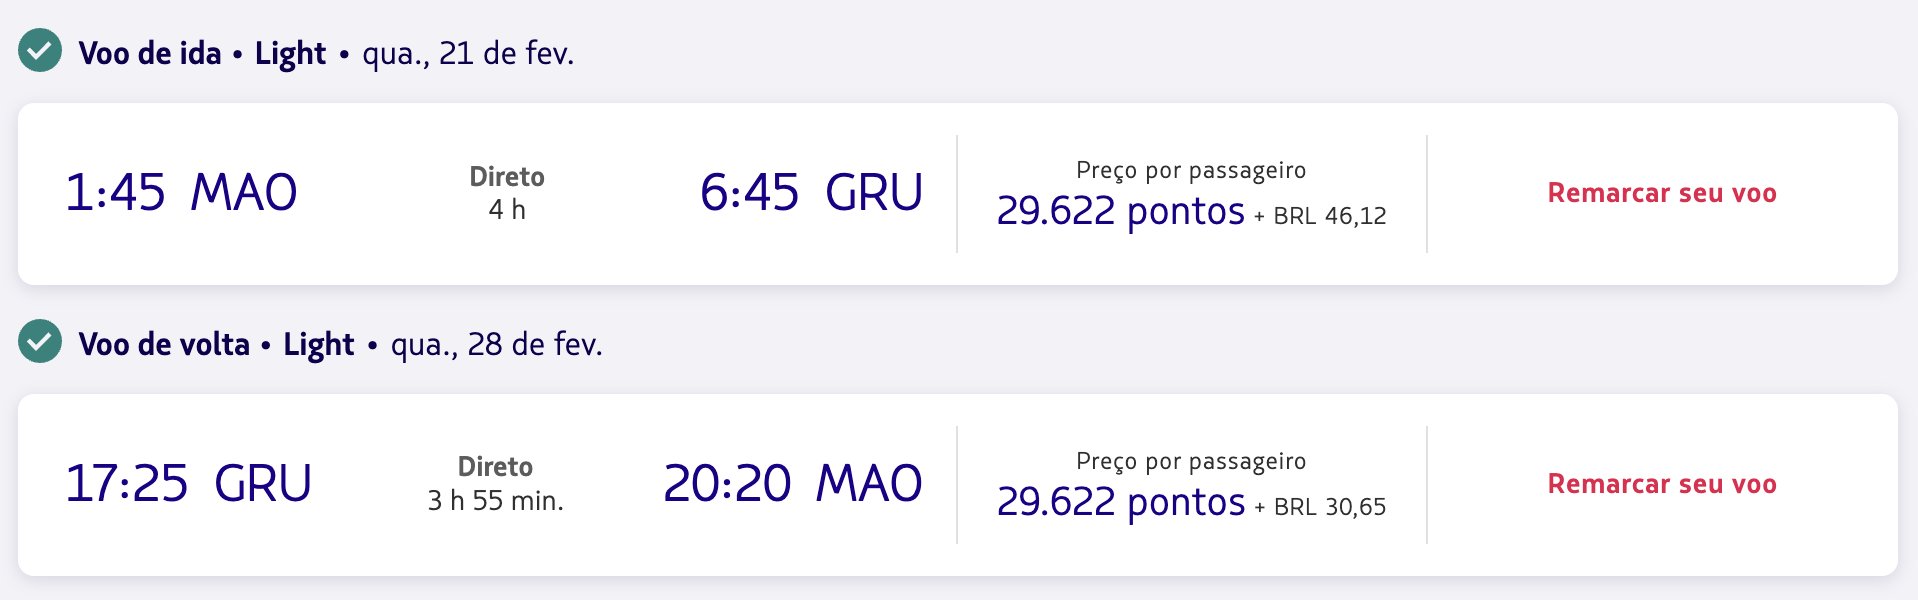
Task: Click the qua., 28 de fev. date
Action: (497, 344)
